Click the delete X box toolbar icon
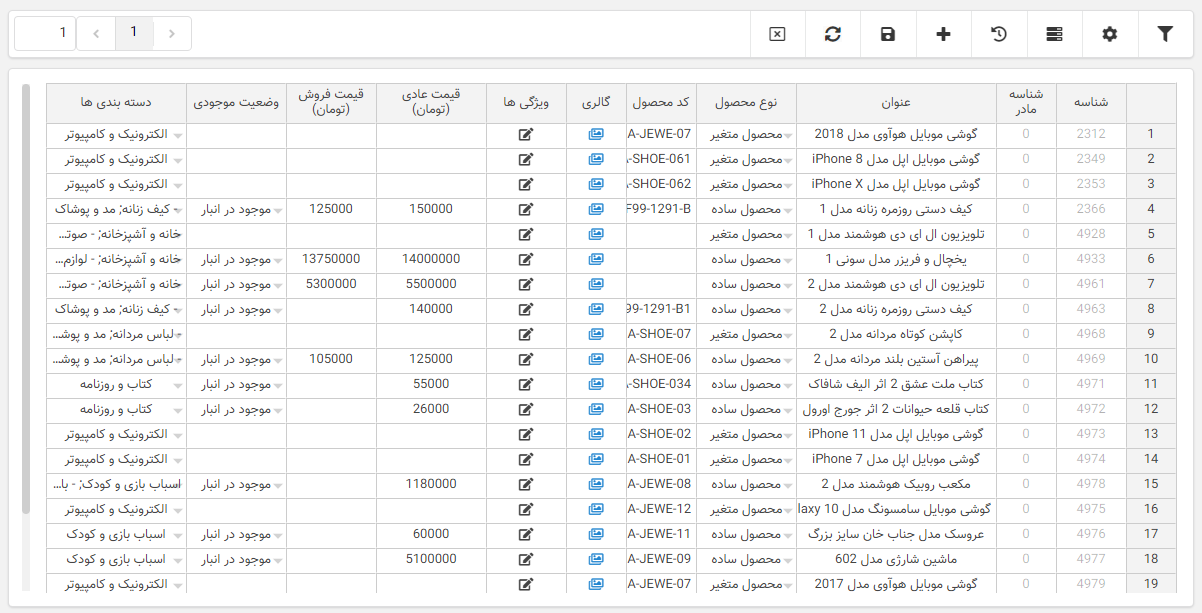The width and height of the screenshot is (1202, 613). click(777, 34)
